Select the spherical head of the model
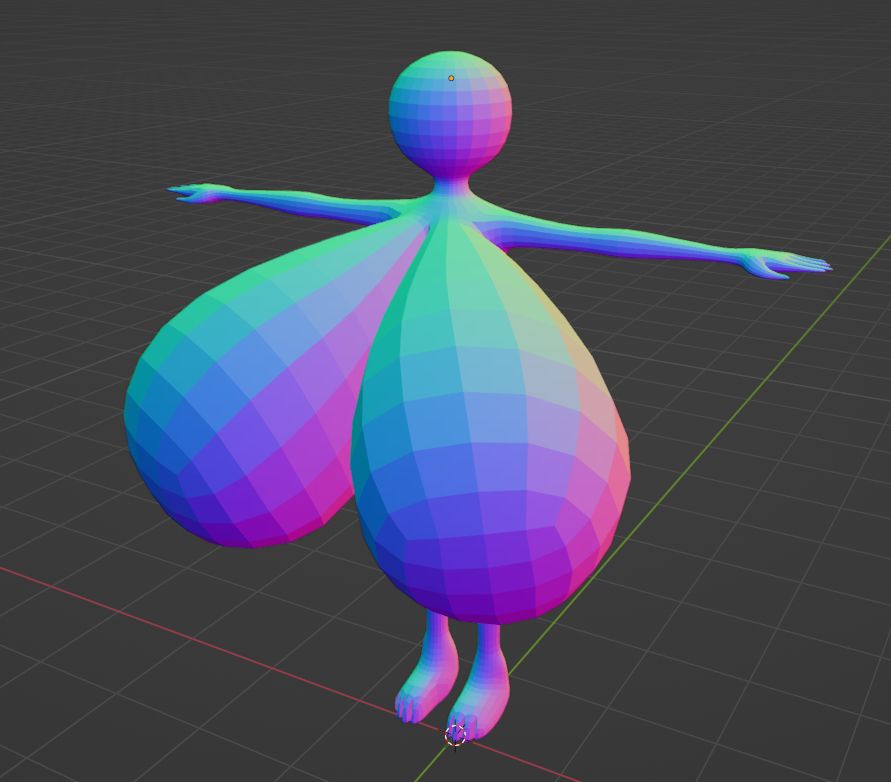Viewport: 891px width, 782px height. pyautogui.click(x=450, y=114)
